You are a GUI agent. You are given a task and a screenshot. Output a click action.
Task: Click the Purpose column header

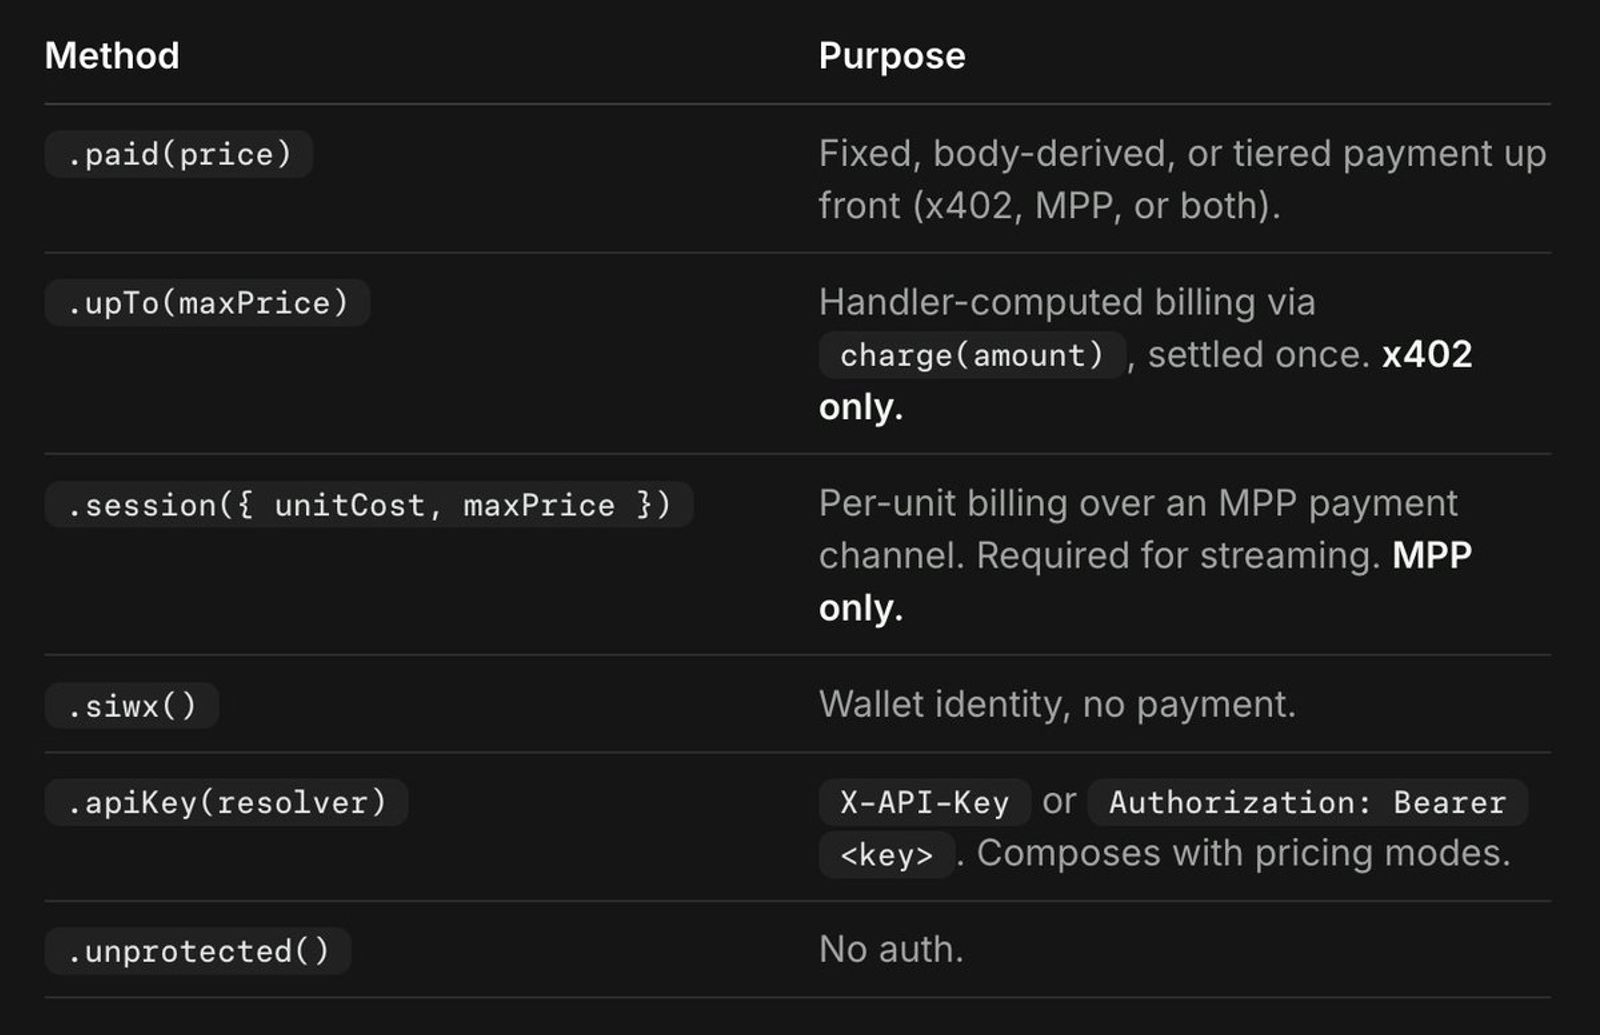coord(892,56)
